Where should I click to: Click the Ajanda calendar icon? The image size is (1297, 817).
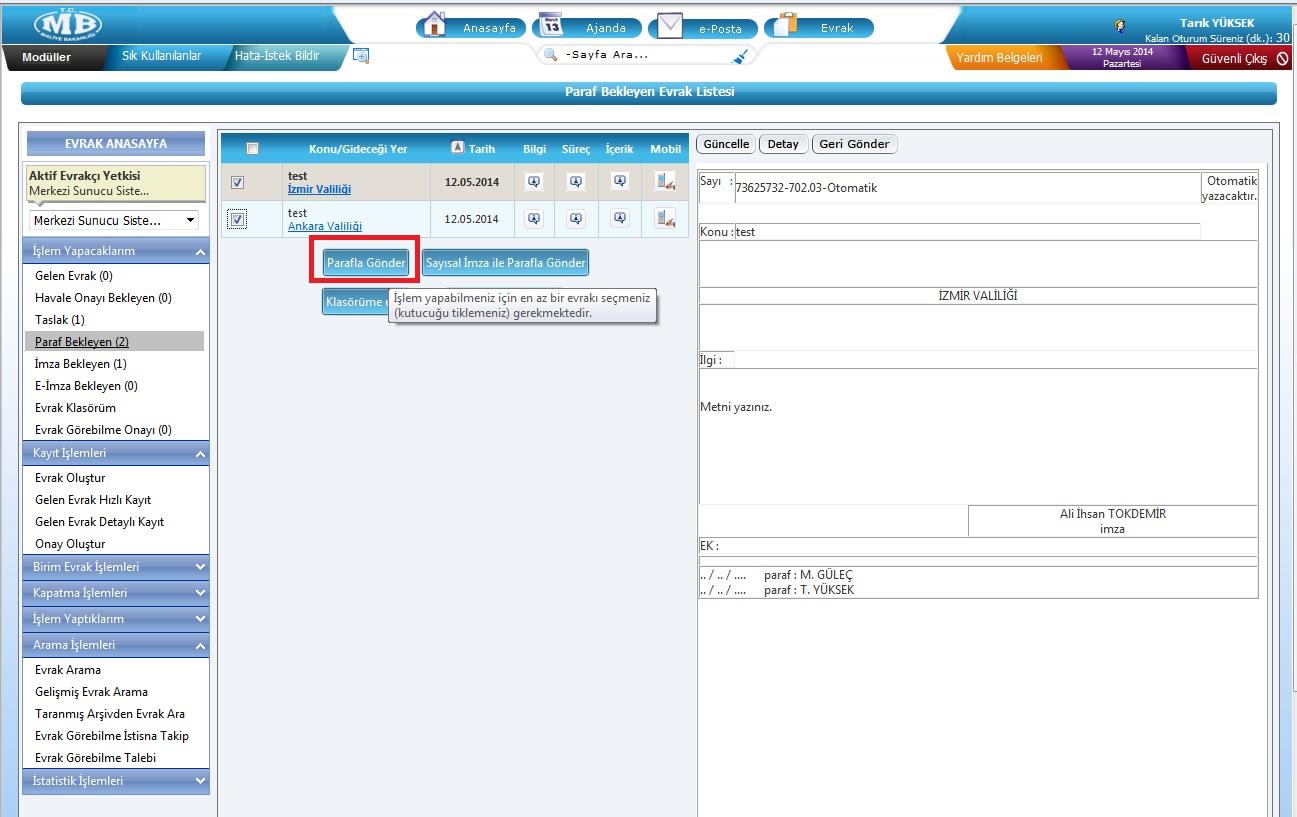(551, 24)
